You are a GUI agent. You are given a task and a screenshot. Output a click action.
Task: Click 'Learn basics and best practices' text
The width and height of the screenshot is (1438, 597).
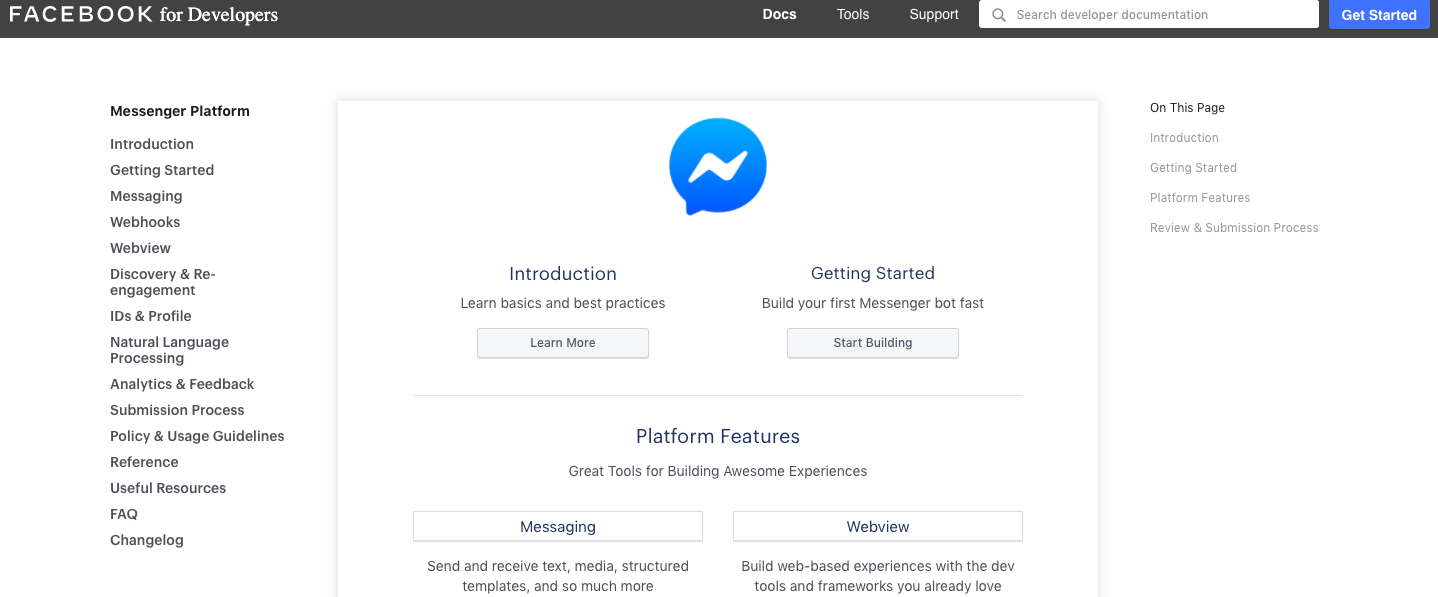click(x=563, y=303)
